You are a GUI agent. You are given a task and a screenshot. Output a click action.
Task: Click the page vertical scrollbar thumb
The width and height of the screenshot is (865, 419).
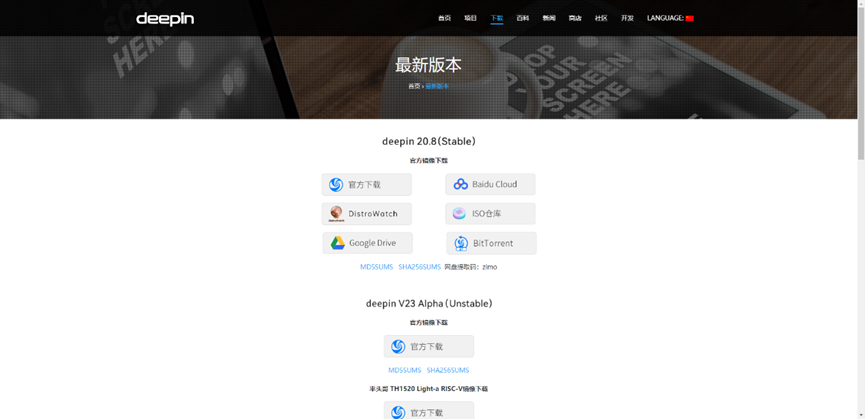861,83
